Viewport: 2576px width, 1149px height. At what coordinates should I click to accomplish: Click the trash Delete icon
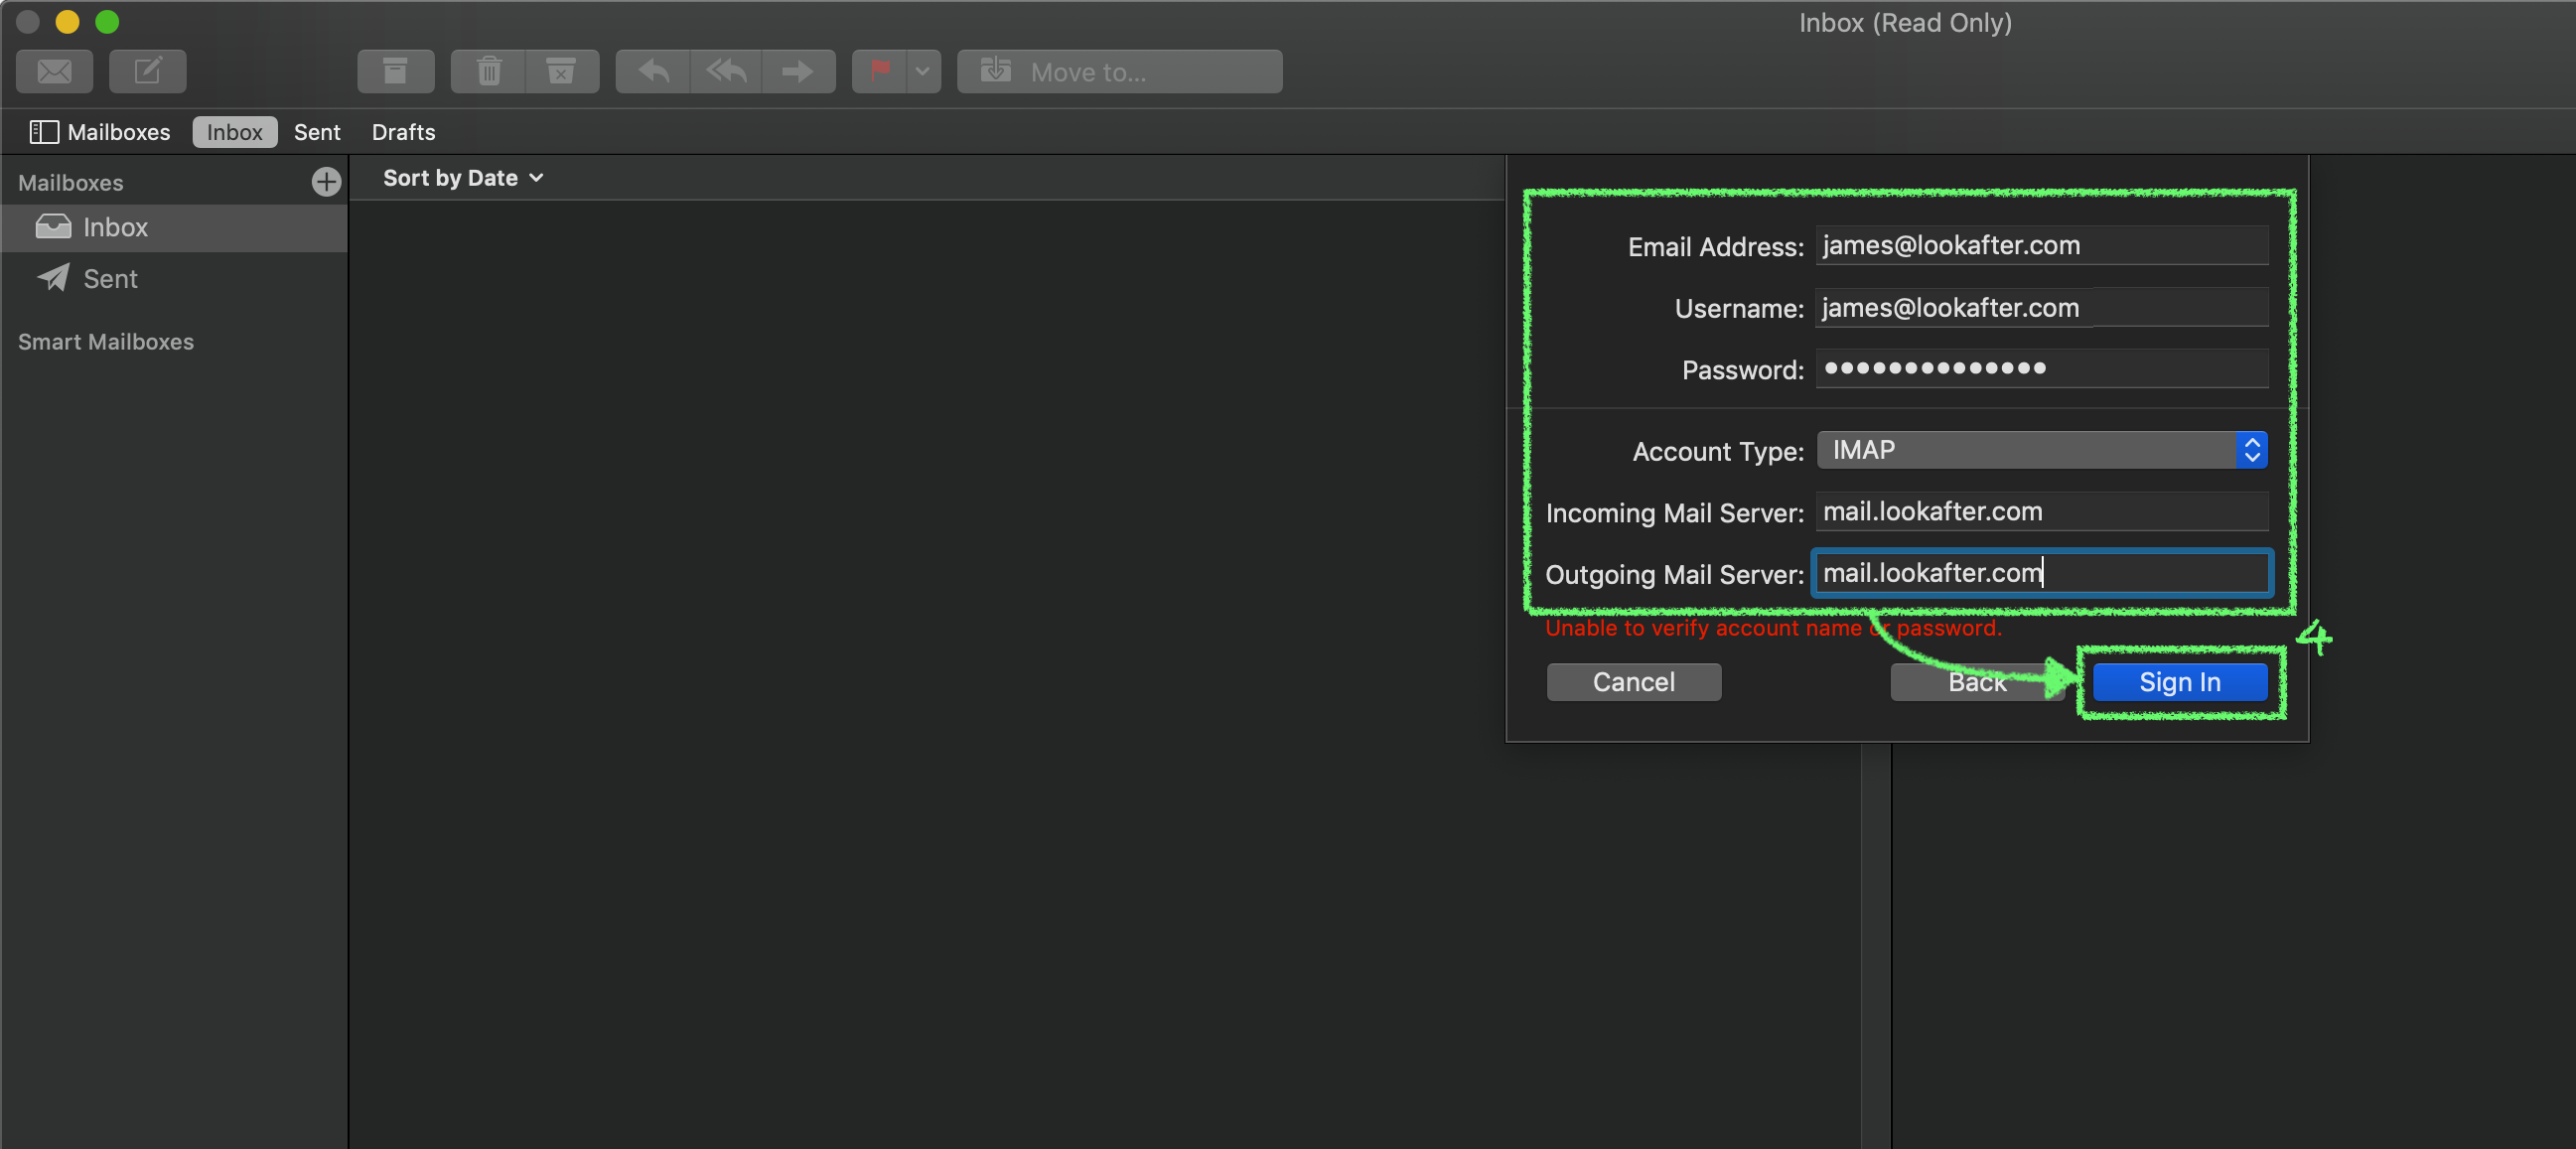tap(488, 71)
